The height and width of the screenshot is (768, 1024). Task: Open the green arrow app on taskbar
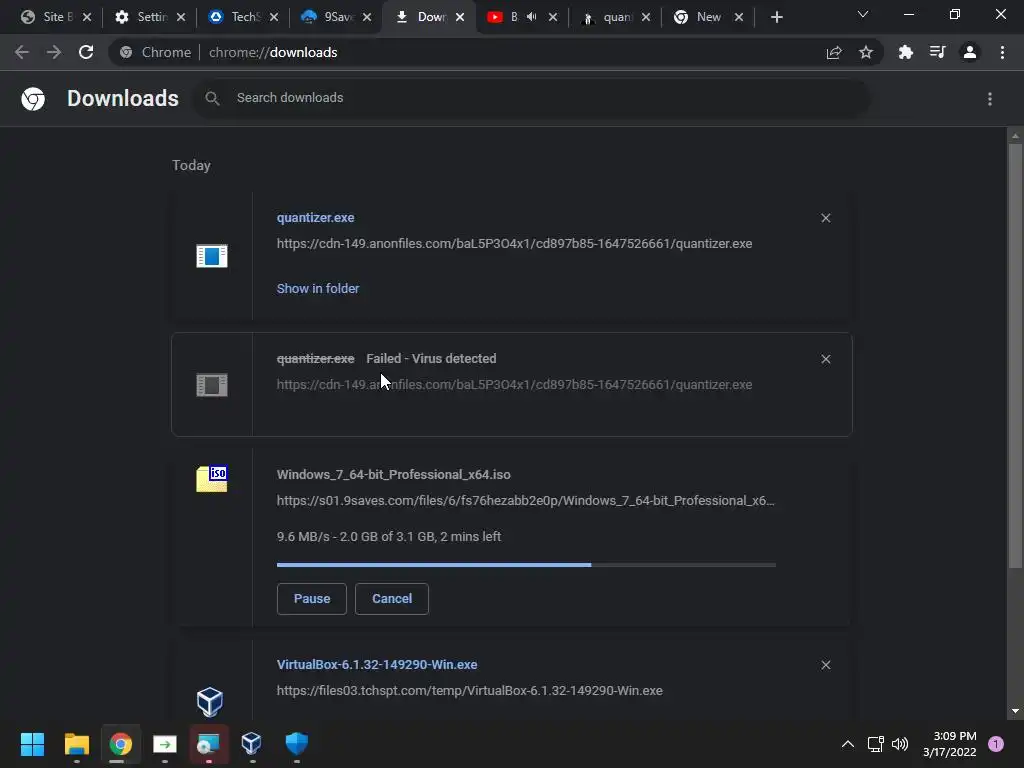pos(165,744)
